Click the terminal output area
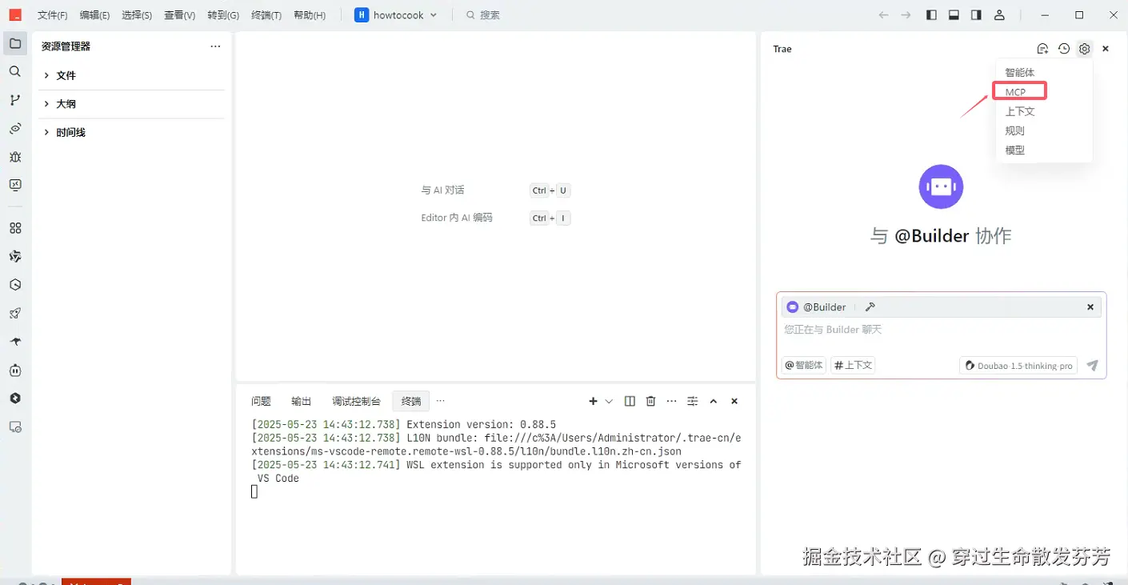 coord(496,495)
